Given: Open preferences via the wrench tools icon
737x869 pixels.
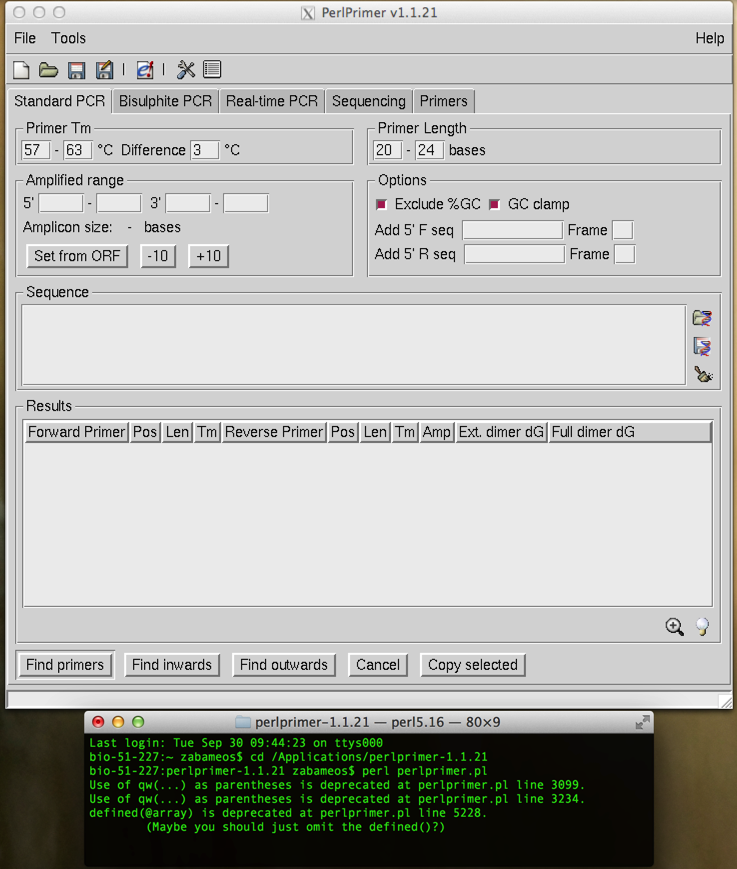Looking at the screenshot, I should pyautogui.click(x=186, y=70).
